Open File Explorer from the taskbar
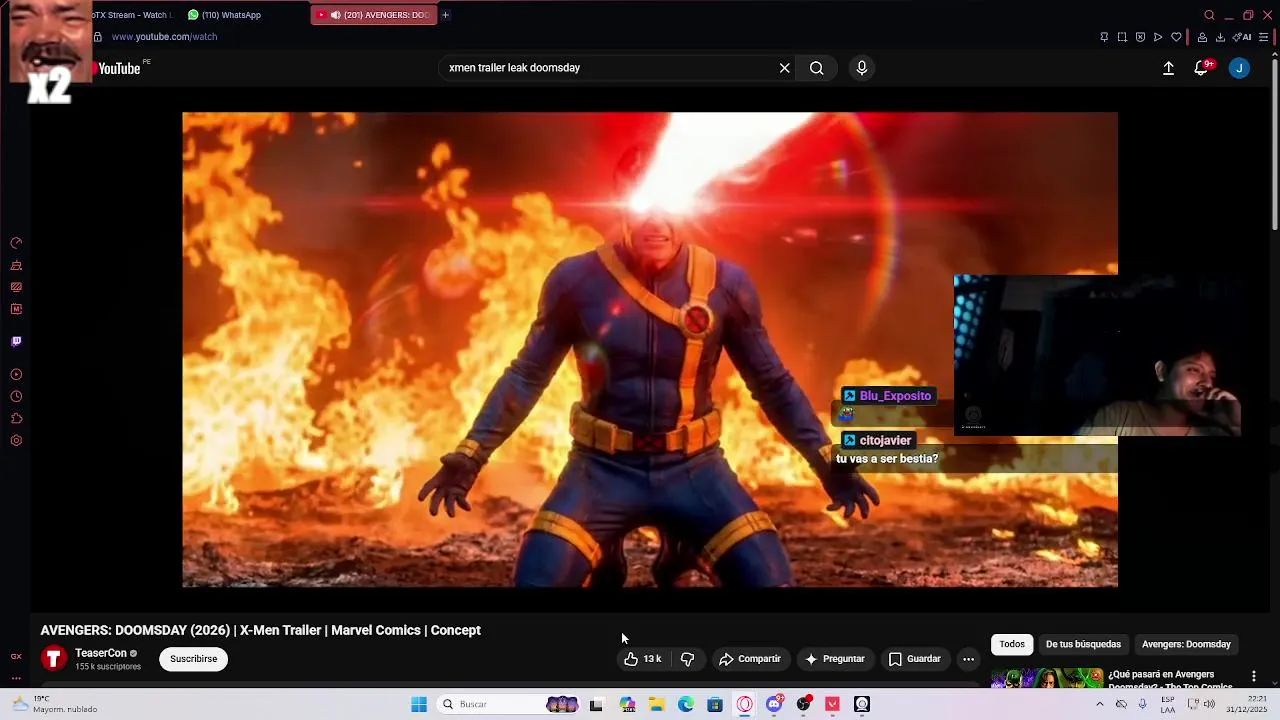This screenshot has height=720, width=1280. pyautogui.click(x=657, y=704)
